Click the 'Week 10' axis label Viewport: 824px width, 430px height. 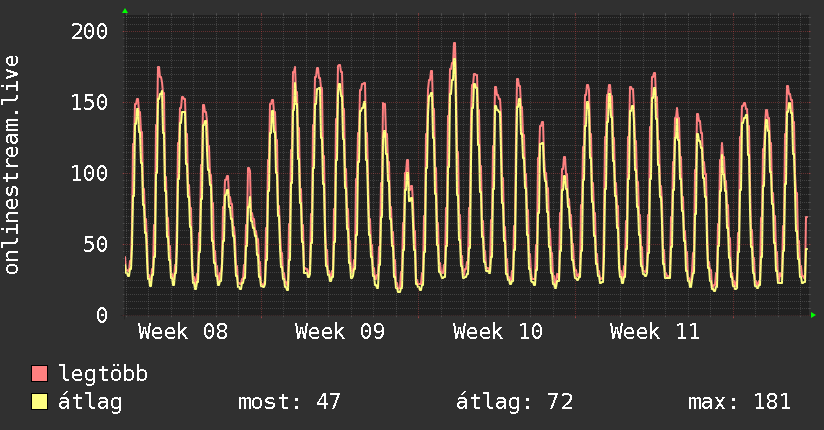497,332
